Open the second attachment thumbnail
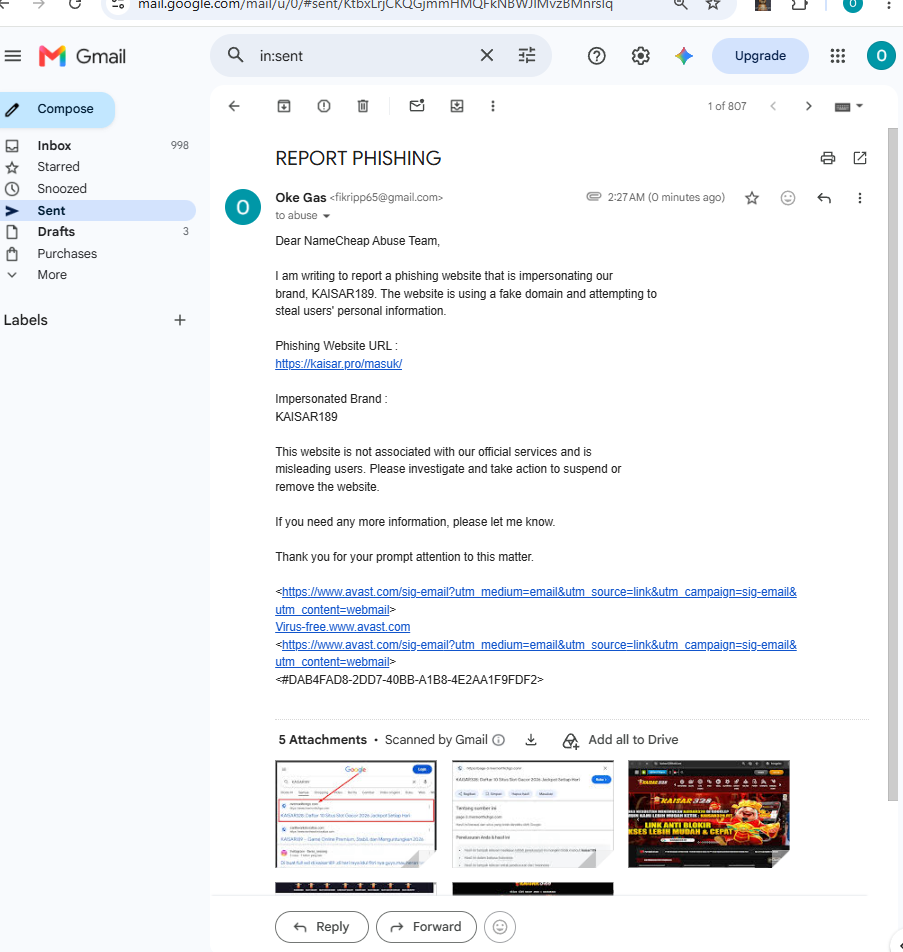The width and height of the screenshot is (903, 952). tap(533, 814)
